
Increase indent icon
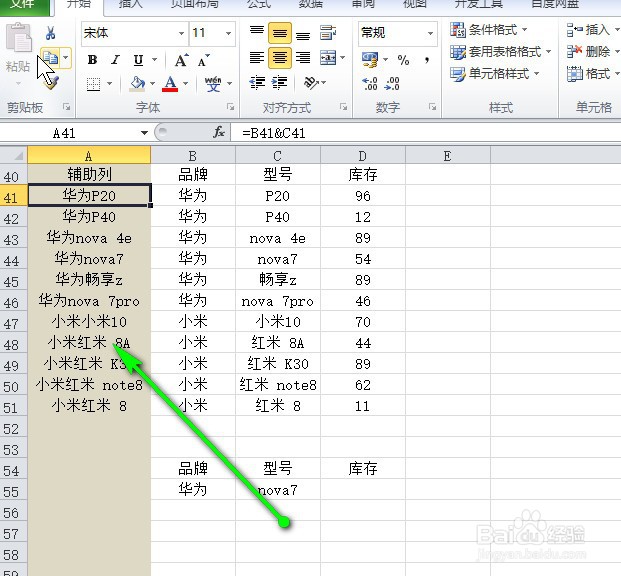280,82
